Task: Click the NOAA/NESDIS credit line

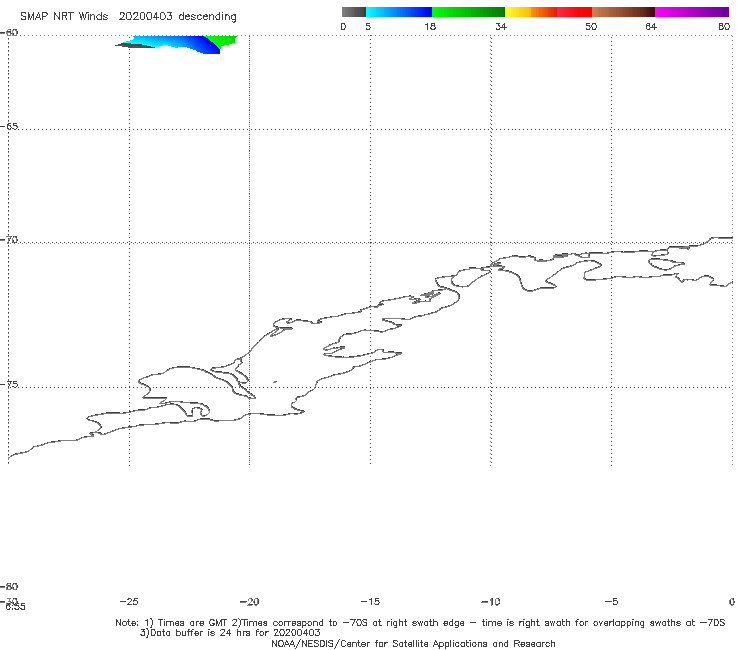Action: (x=413, y=643)
